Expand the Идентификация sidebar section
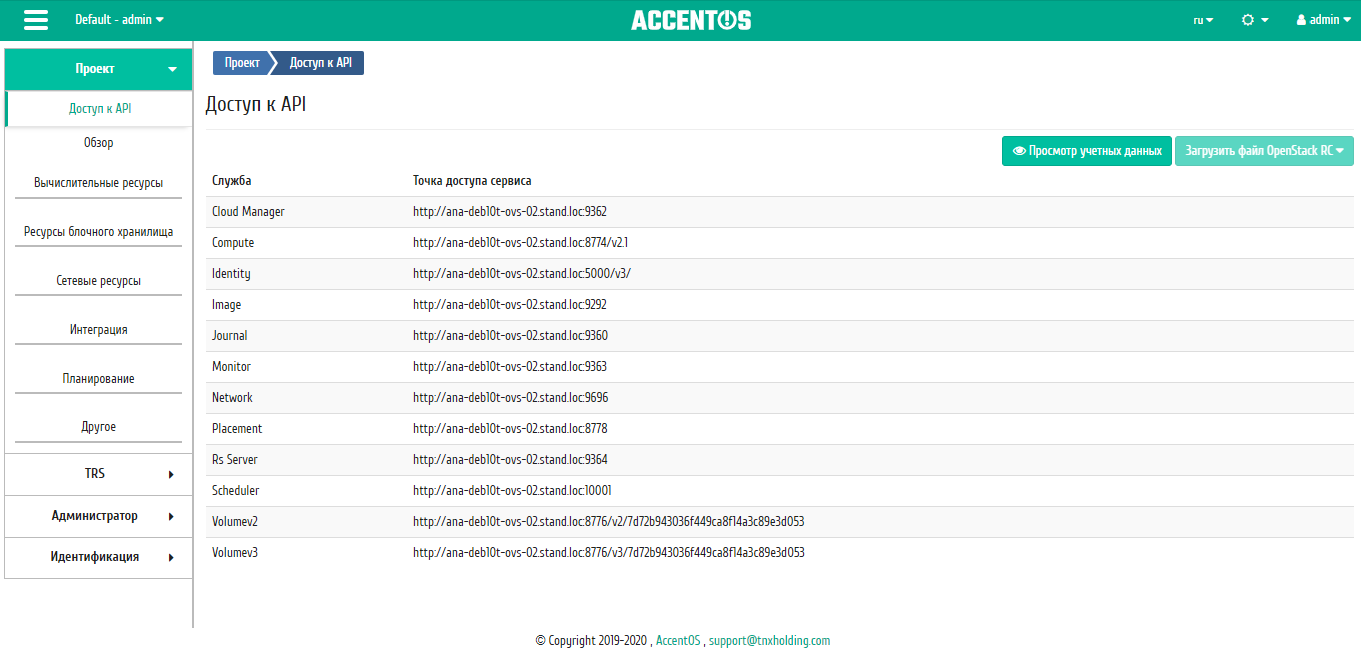 [98, 557]
